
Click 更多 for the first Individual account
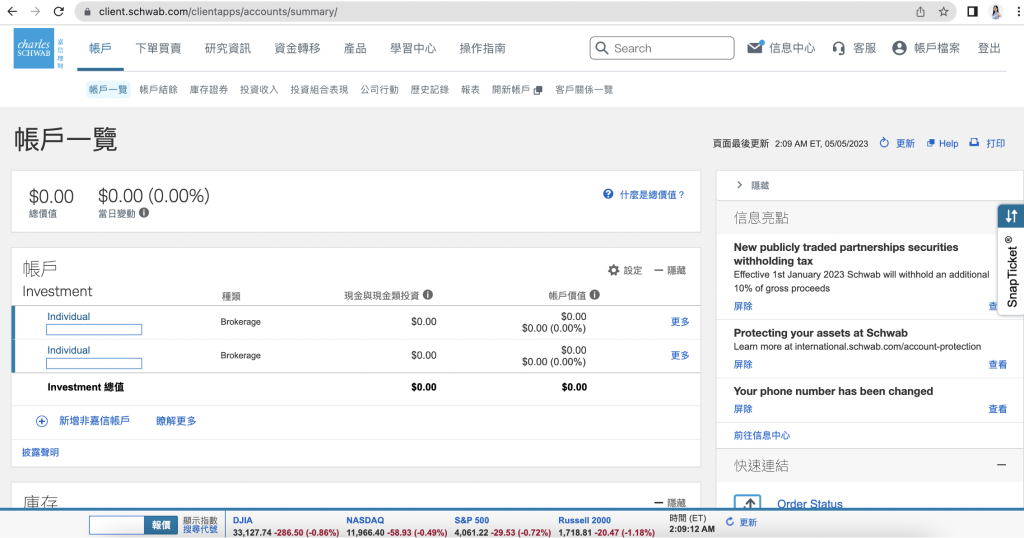pos(679,322)
